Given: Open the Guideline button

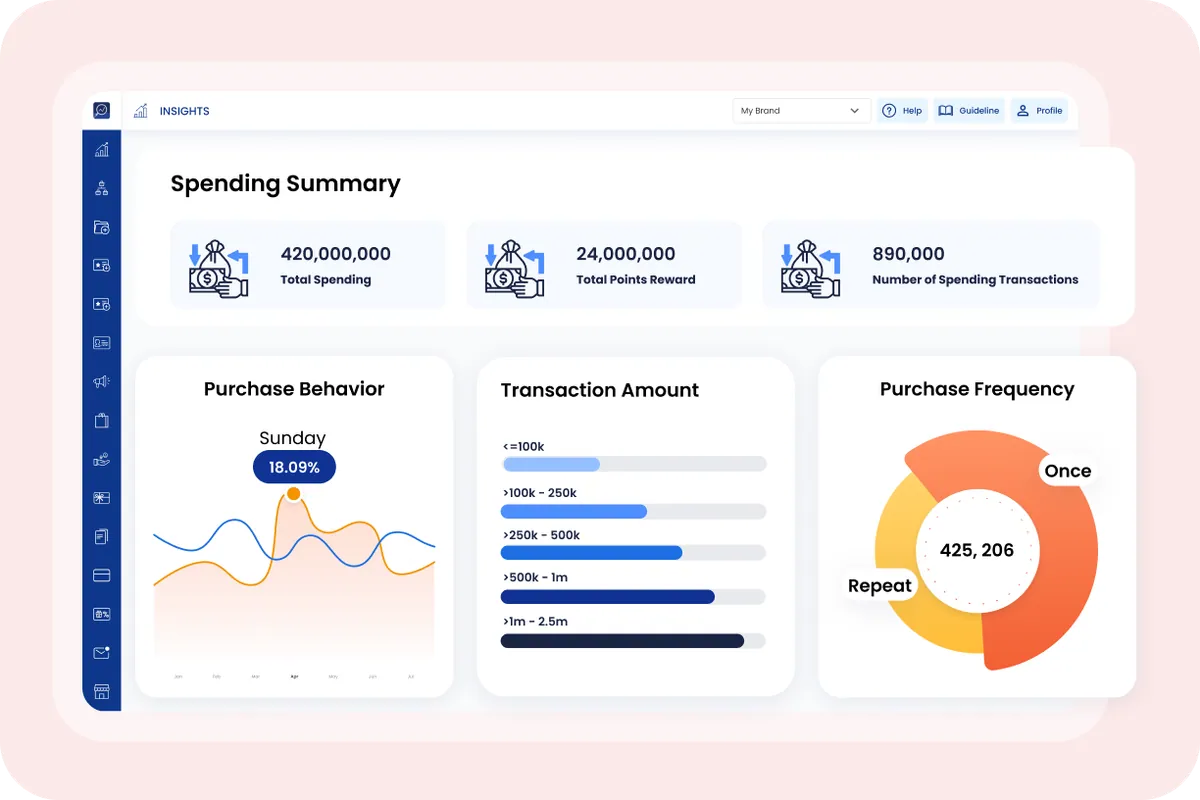Looking at the screenshot, I should tap(969, 111).
